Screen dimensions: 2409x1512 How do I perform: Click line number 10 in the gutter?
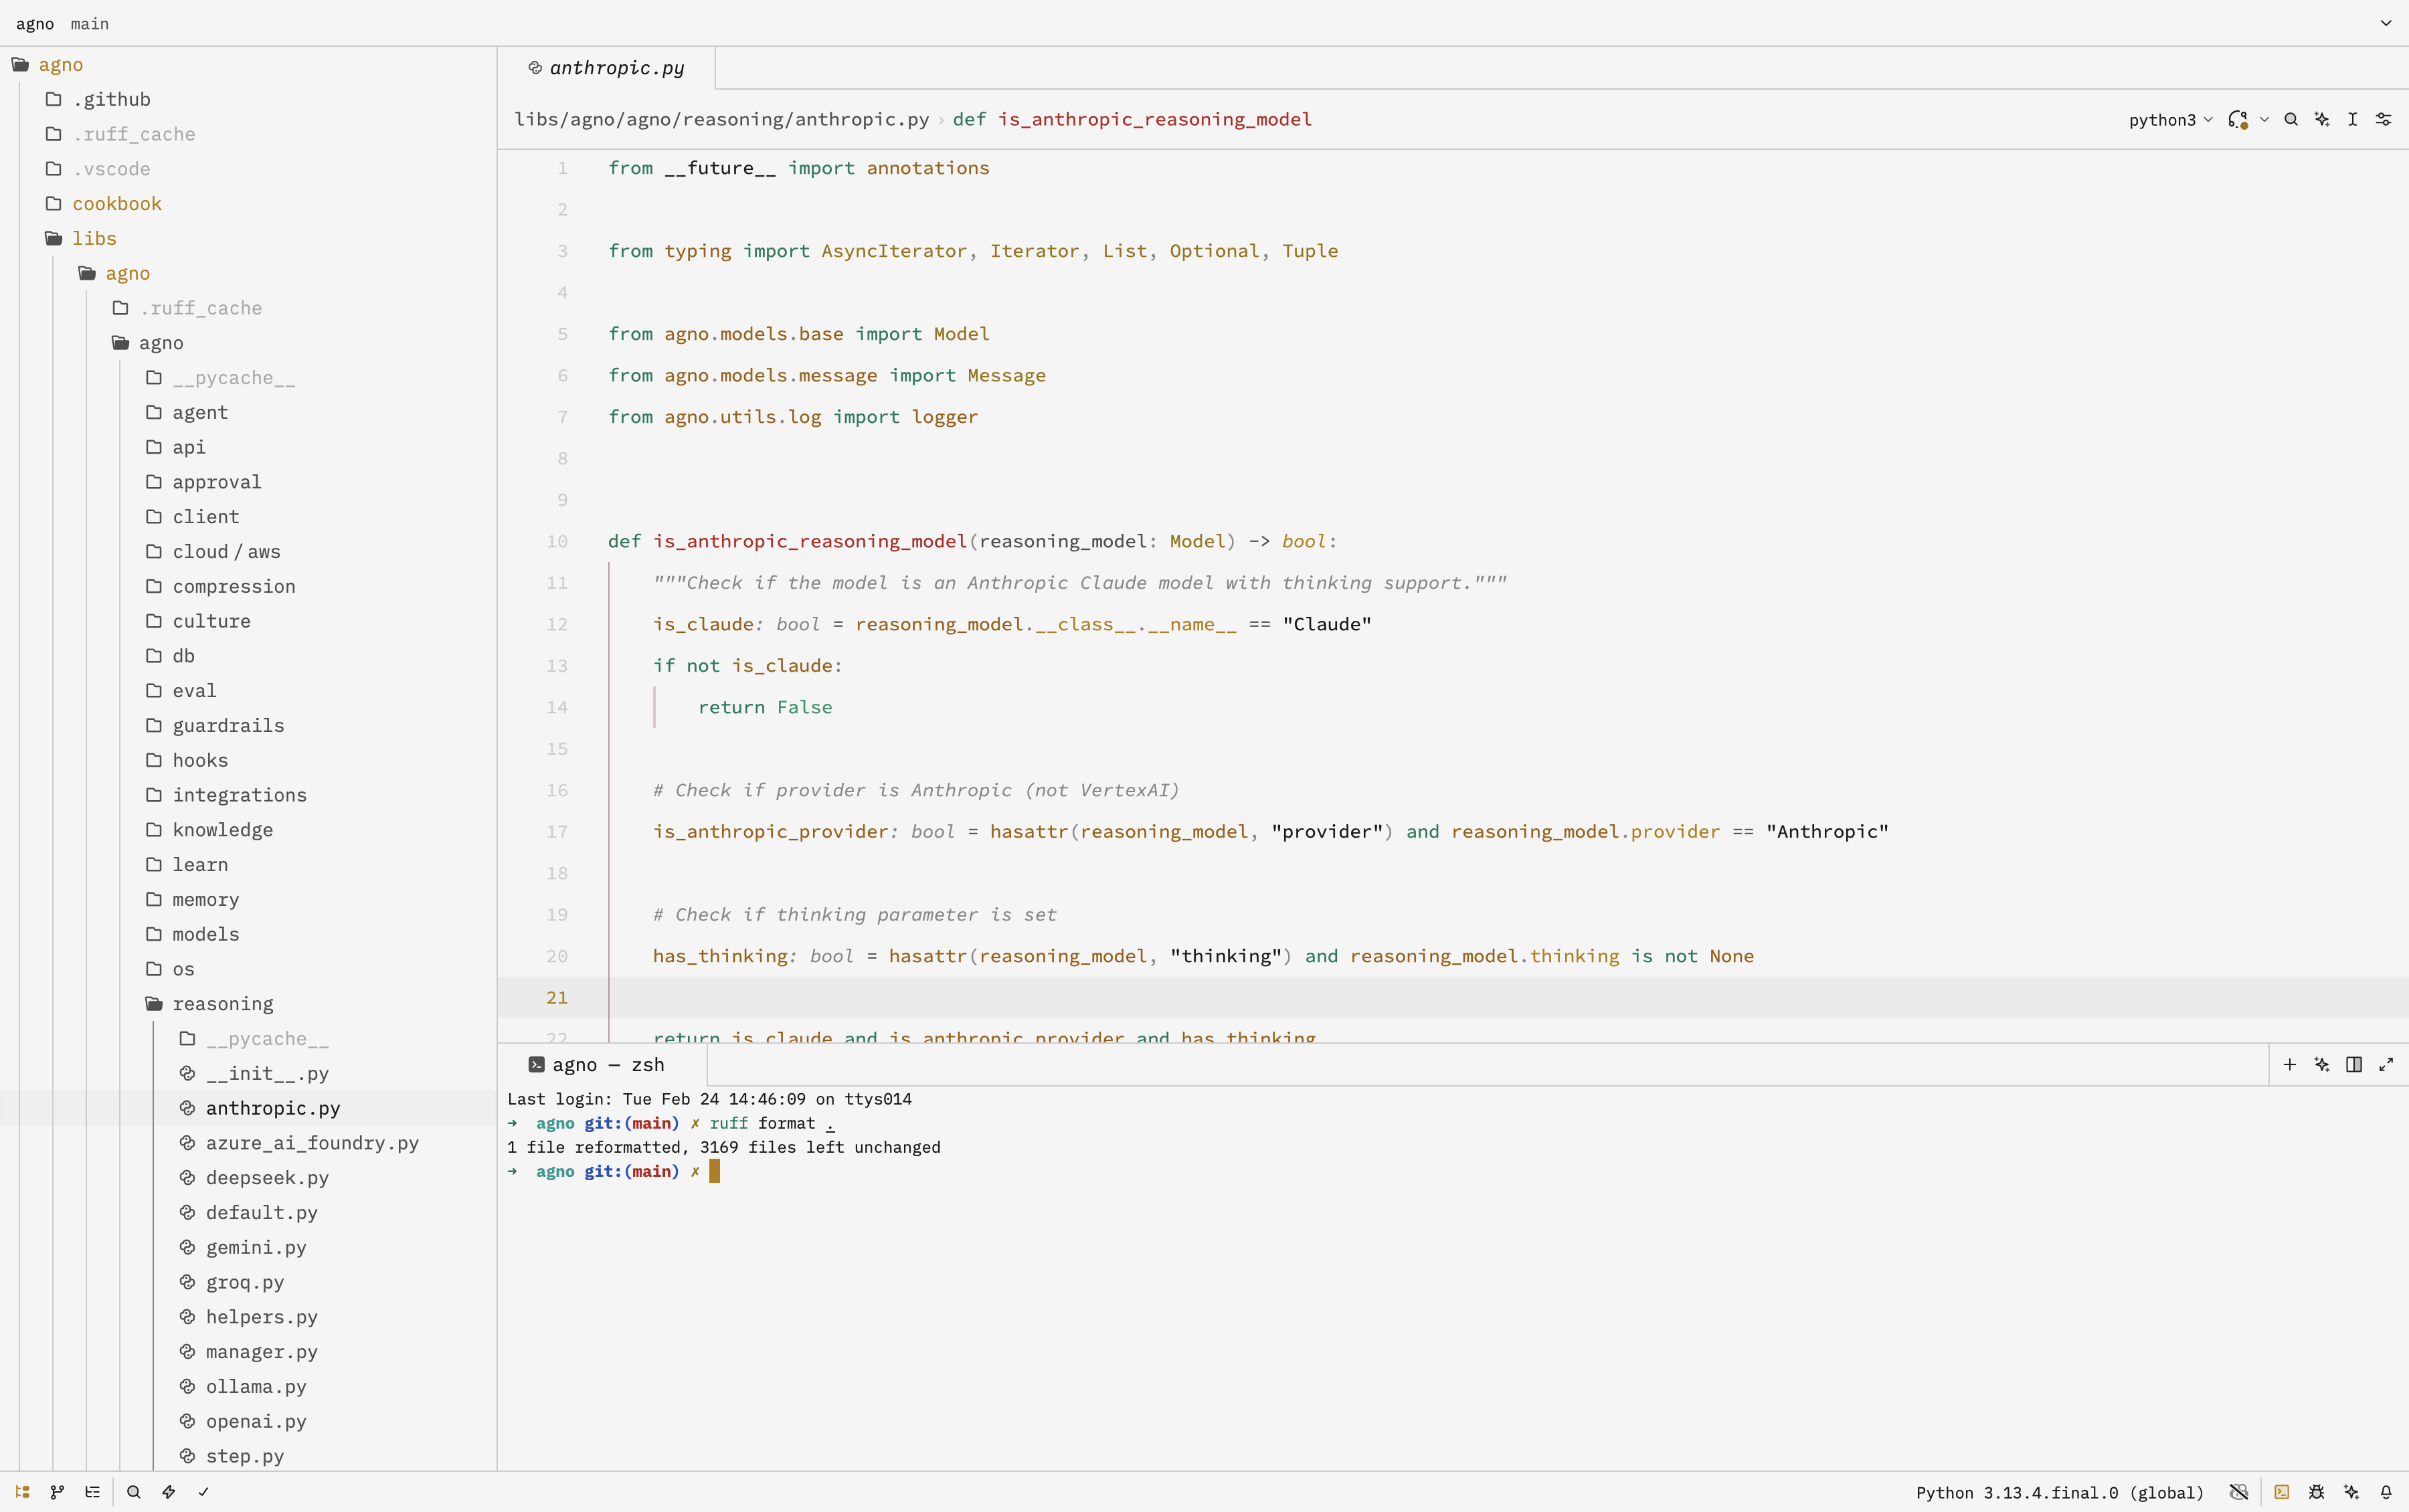tap(557, 541)
